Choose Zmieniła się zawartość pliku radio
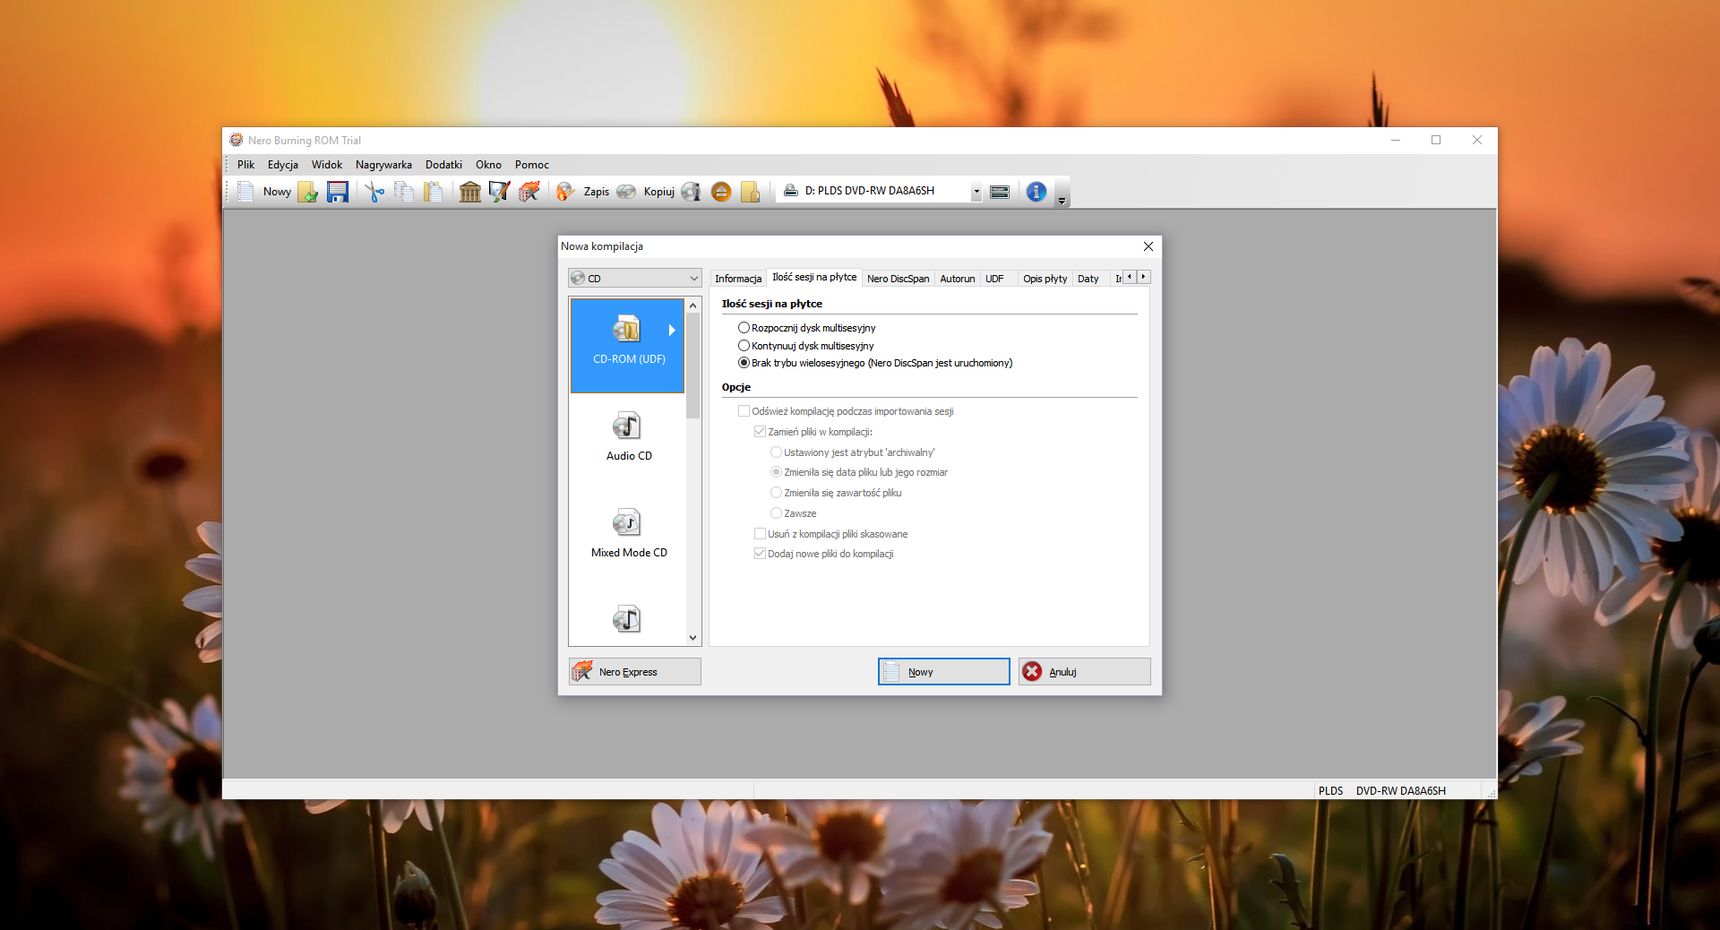 pos(836,493)
